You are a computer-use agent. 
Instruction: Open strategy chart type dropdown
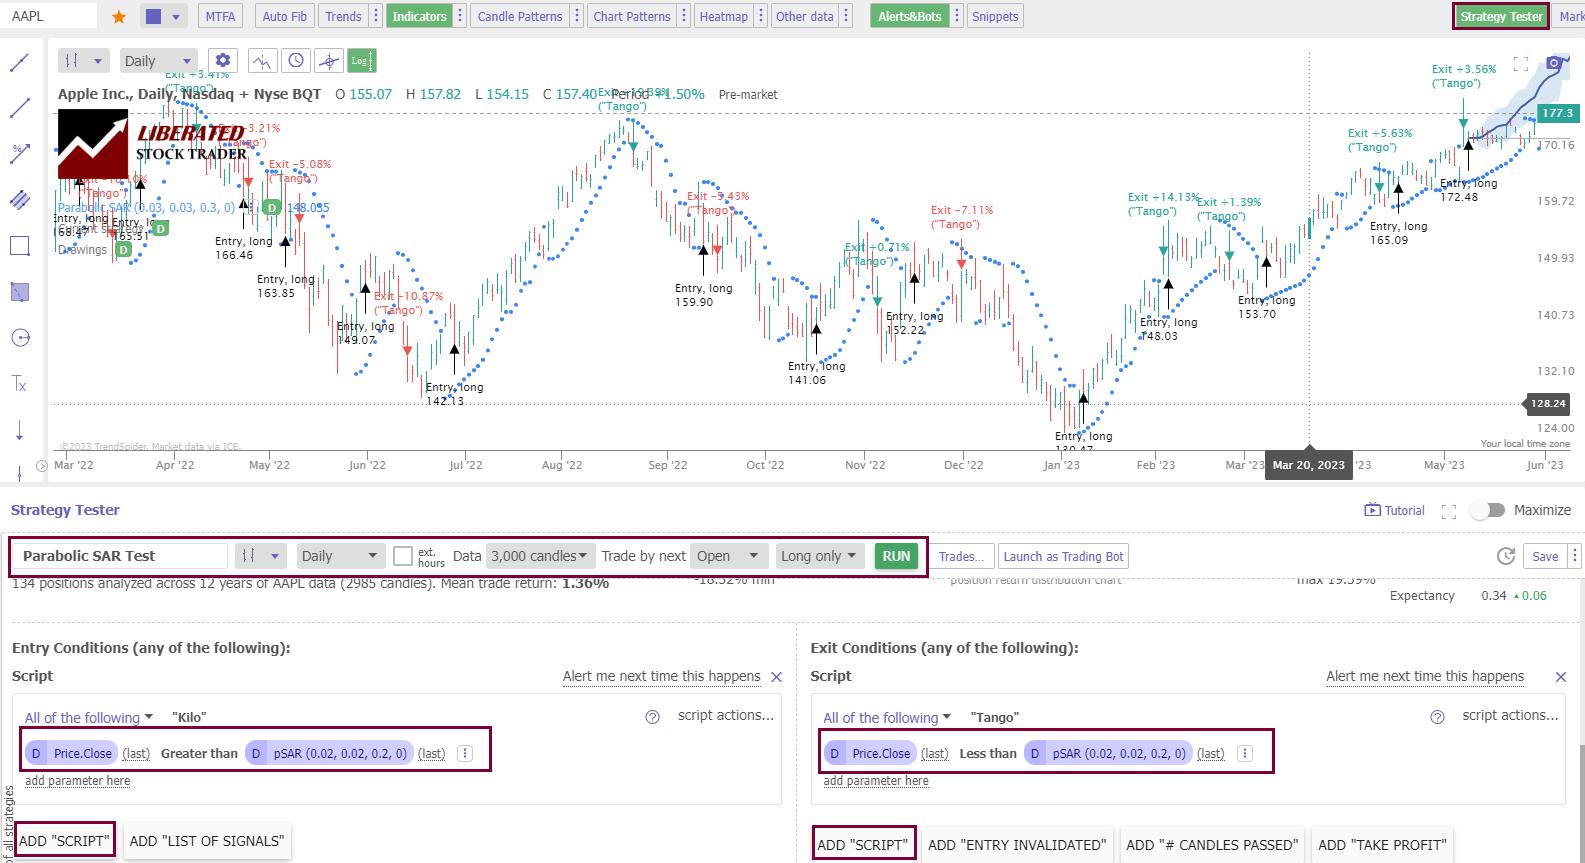[261, 556]
